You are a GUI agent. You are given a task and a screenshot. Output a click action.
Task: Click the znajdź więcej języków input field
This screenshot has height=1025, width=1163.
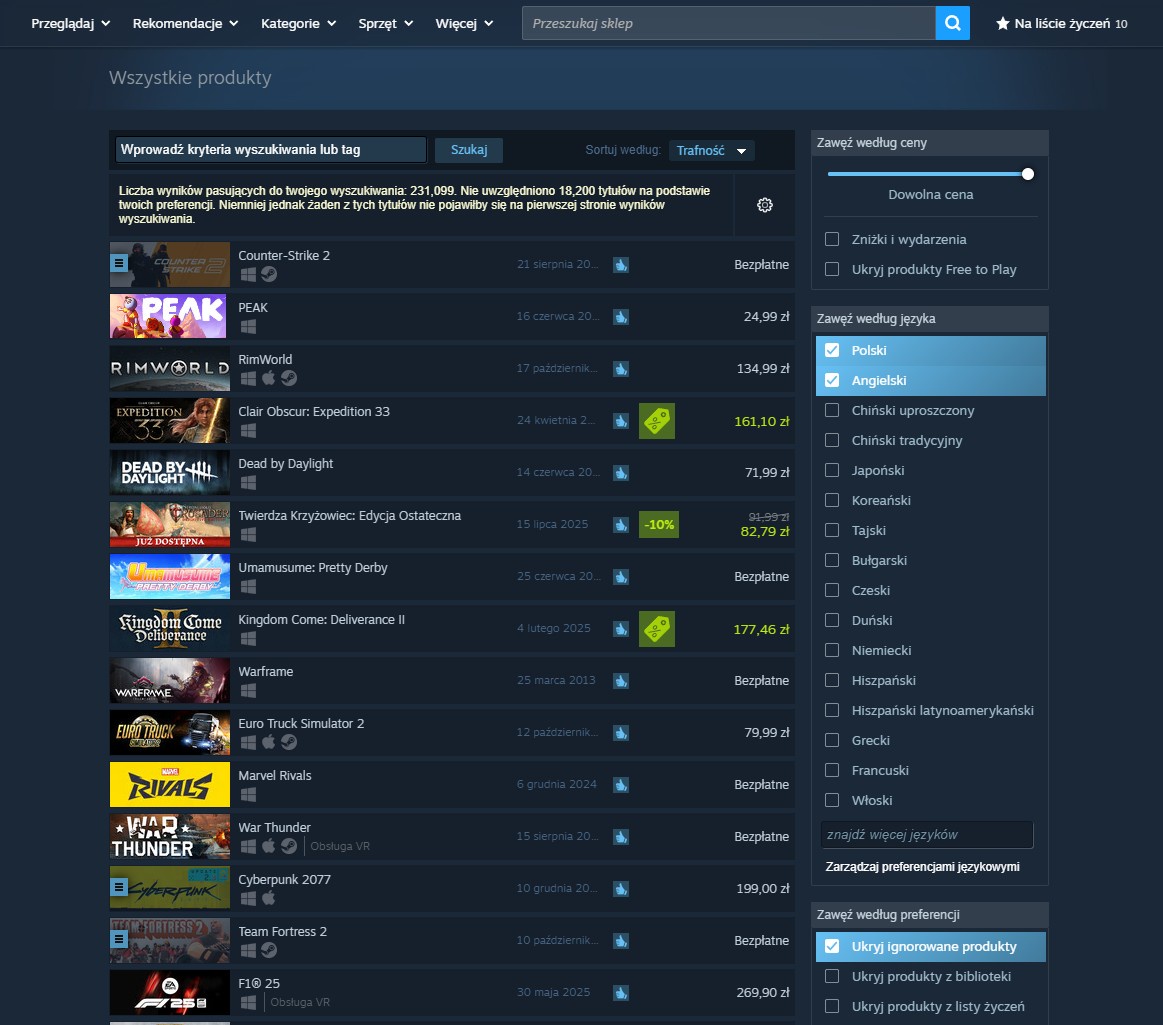pyautogui.click(x=926, y=834)
